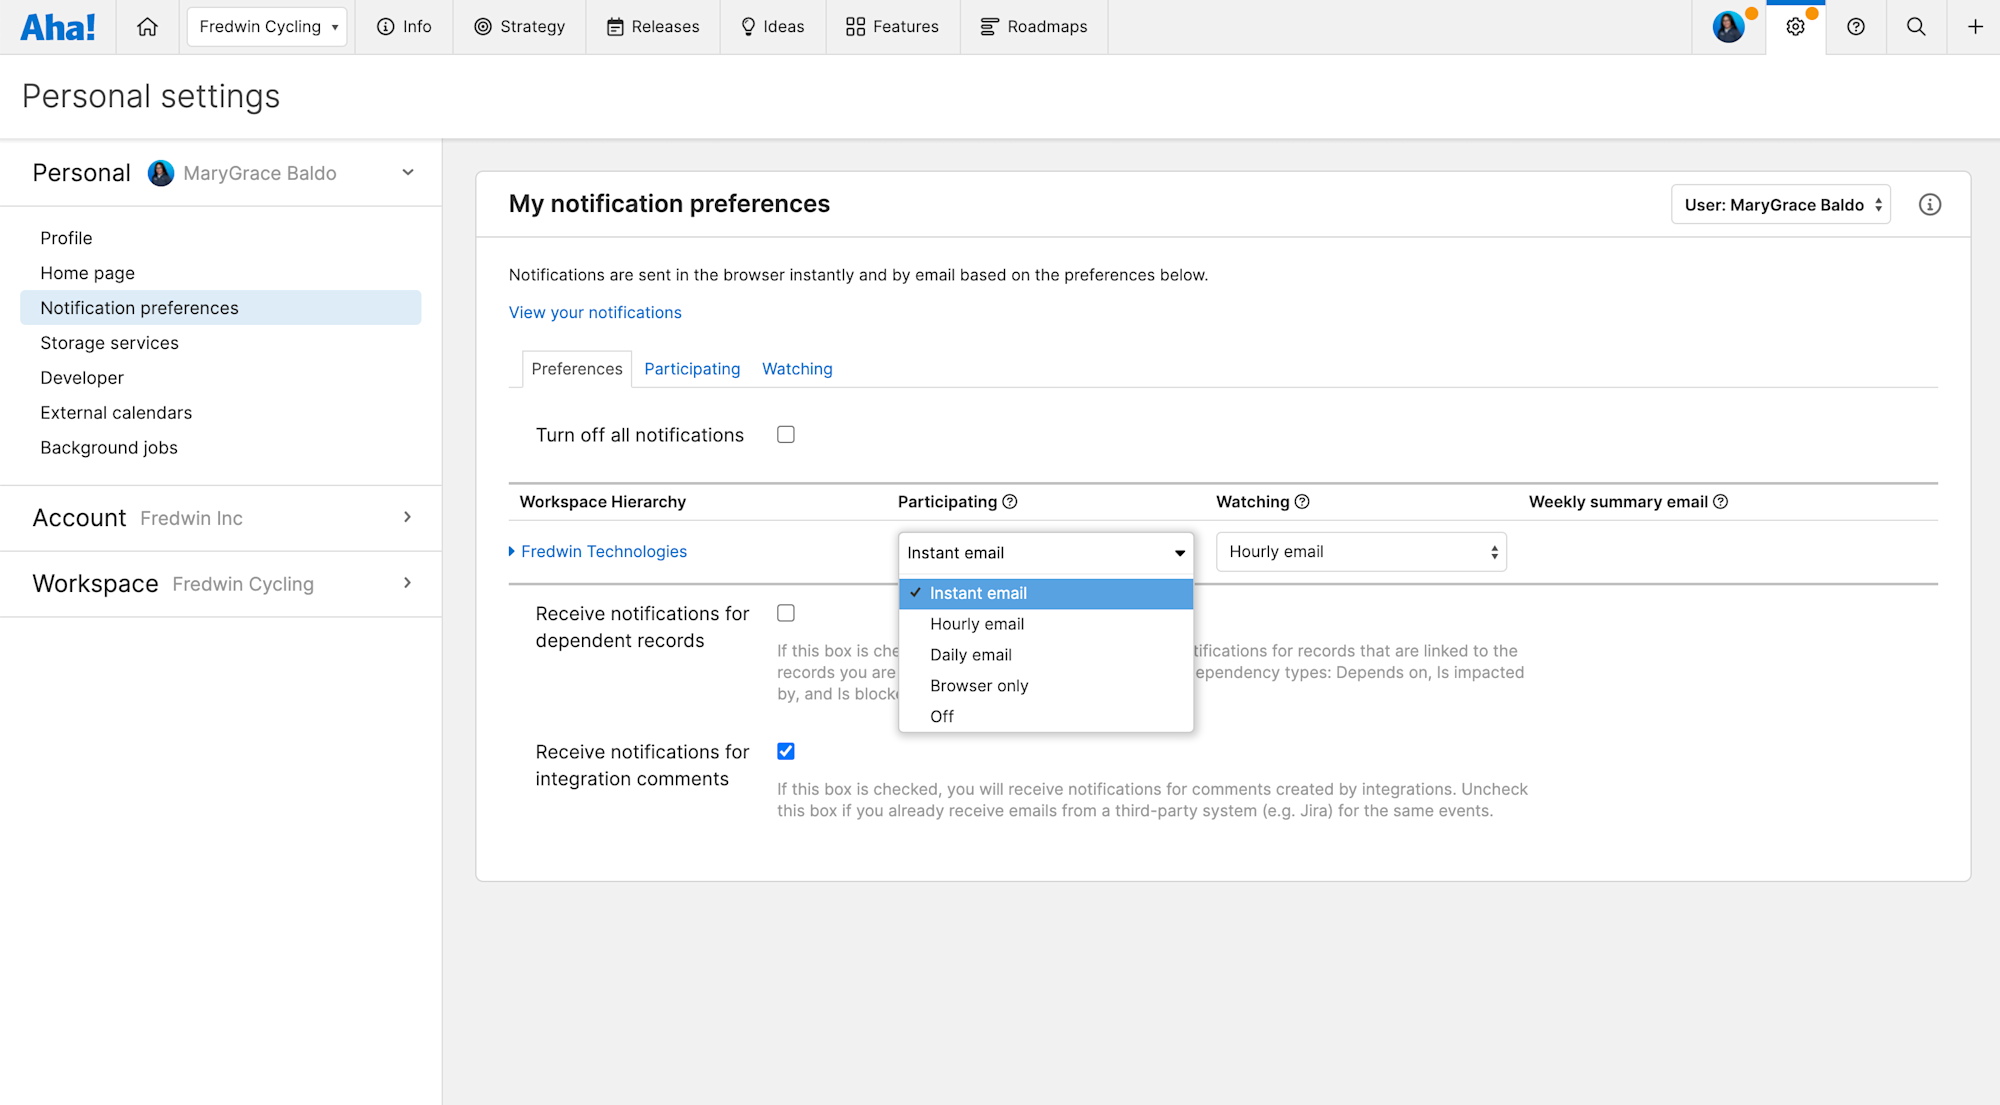The width and height of the screenshot is (2000, 1105).
Task: Click the plus add icon
Action: point(1975,27)
